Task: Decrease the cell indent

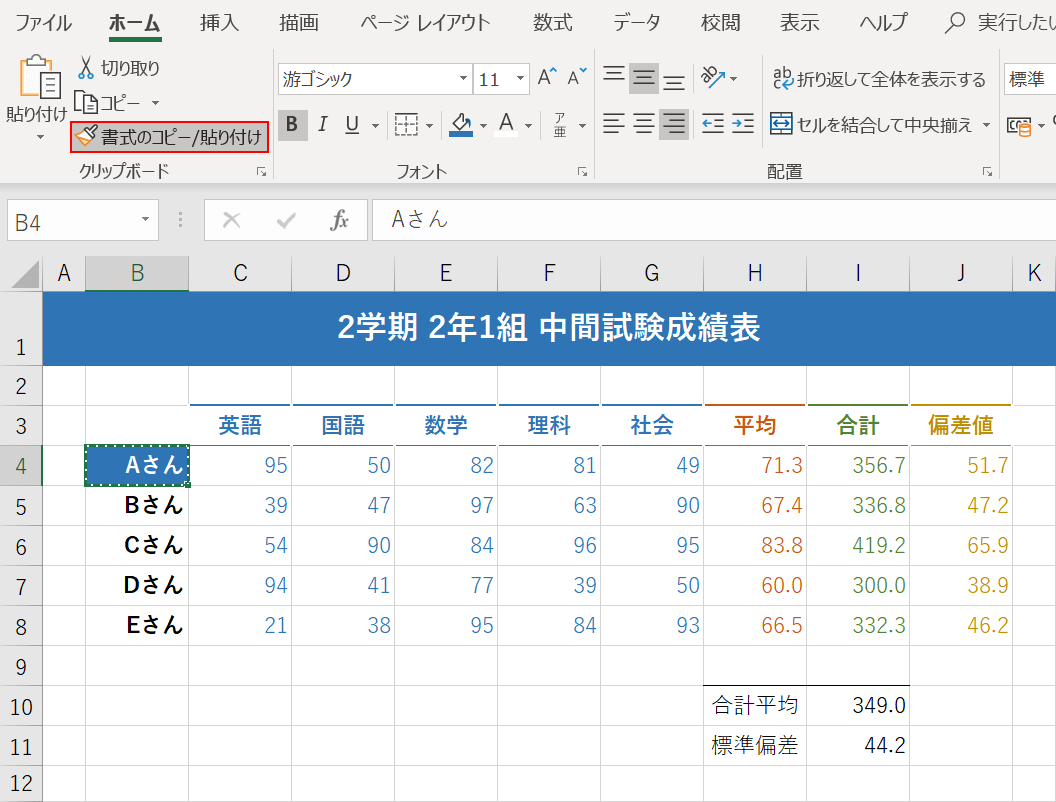Action: (713, 124)
